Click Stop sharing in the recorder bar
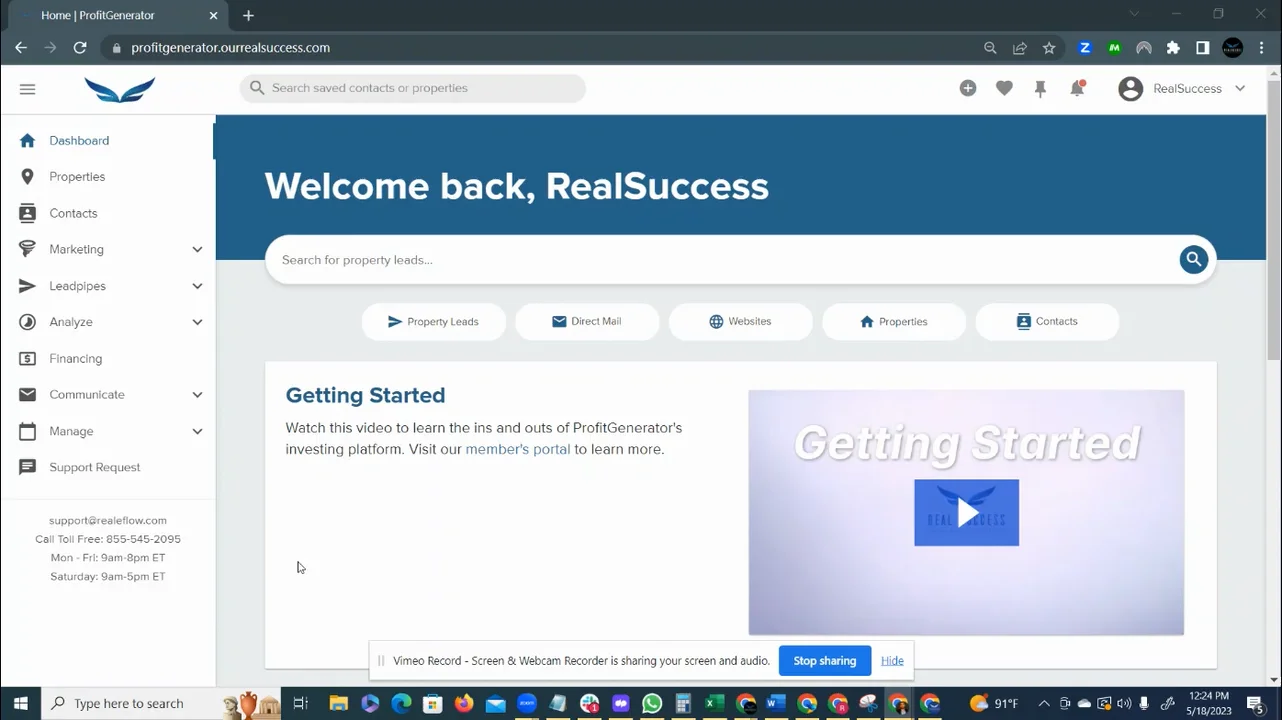Screen dimensions: 1282x720 point(825,661)
